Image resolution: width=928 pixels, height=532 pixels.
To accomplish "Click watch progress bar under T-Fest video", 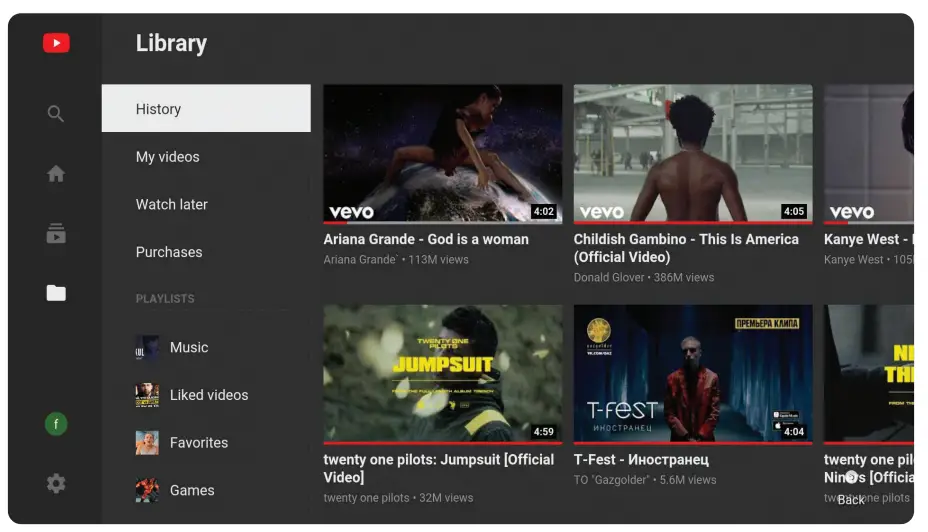I will pyautogui.click(x=693, y=443).
